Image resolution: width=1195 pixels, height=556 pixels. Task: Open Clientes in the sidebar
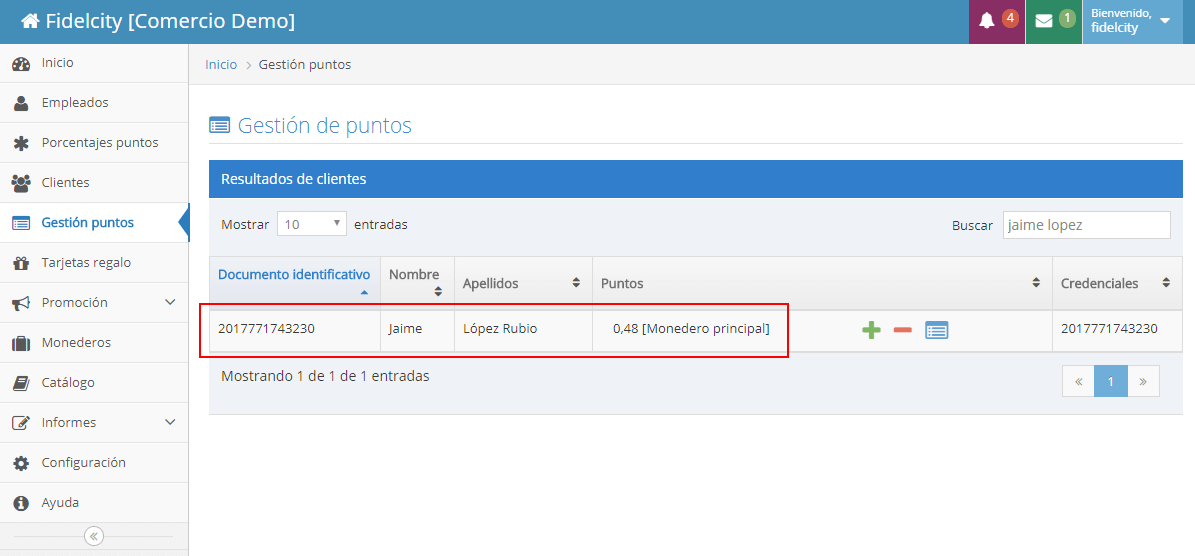coord(65,183)
